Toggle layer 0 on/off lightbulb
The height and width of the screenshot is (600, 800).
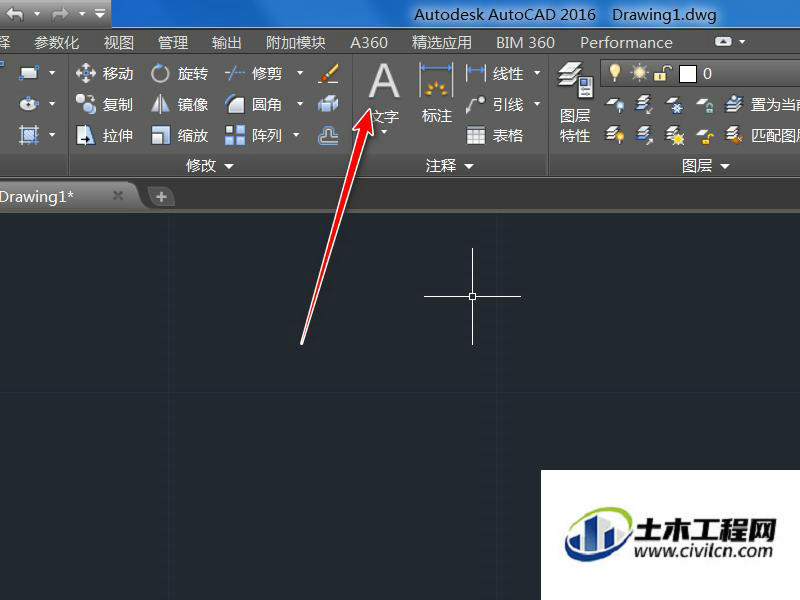point(615,73)
